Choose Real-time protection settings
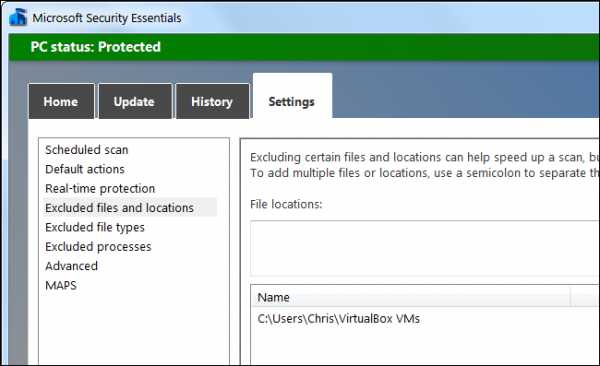 100,188
